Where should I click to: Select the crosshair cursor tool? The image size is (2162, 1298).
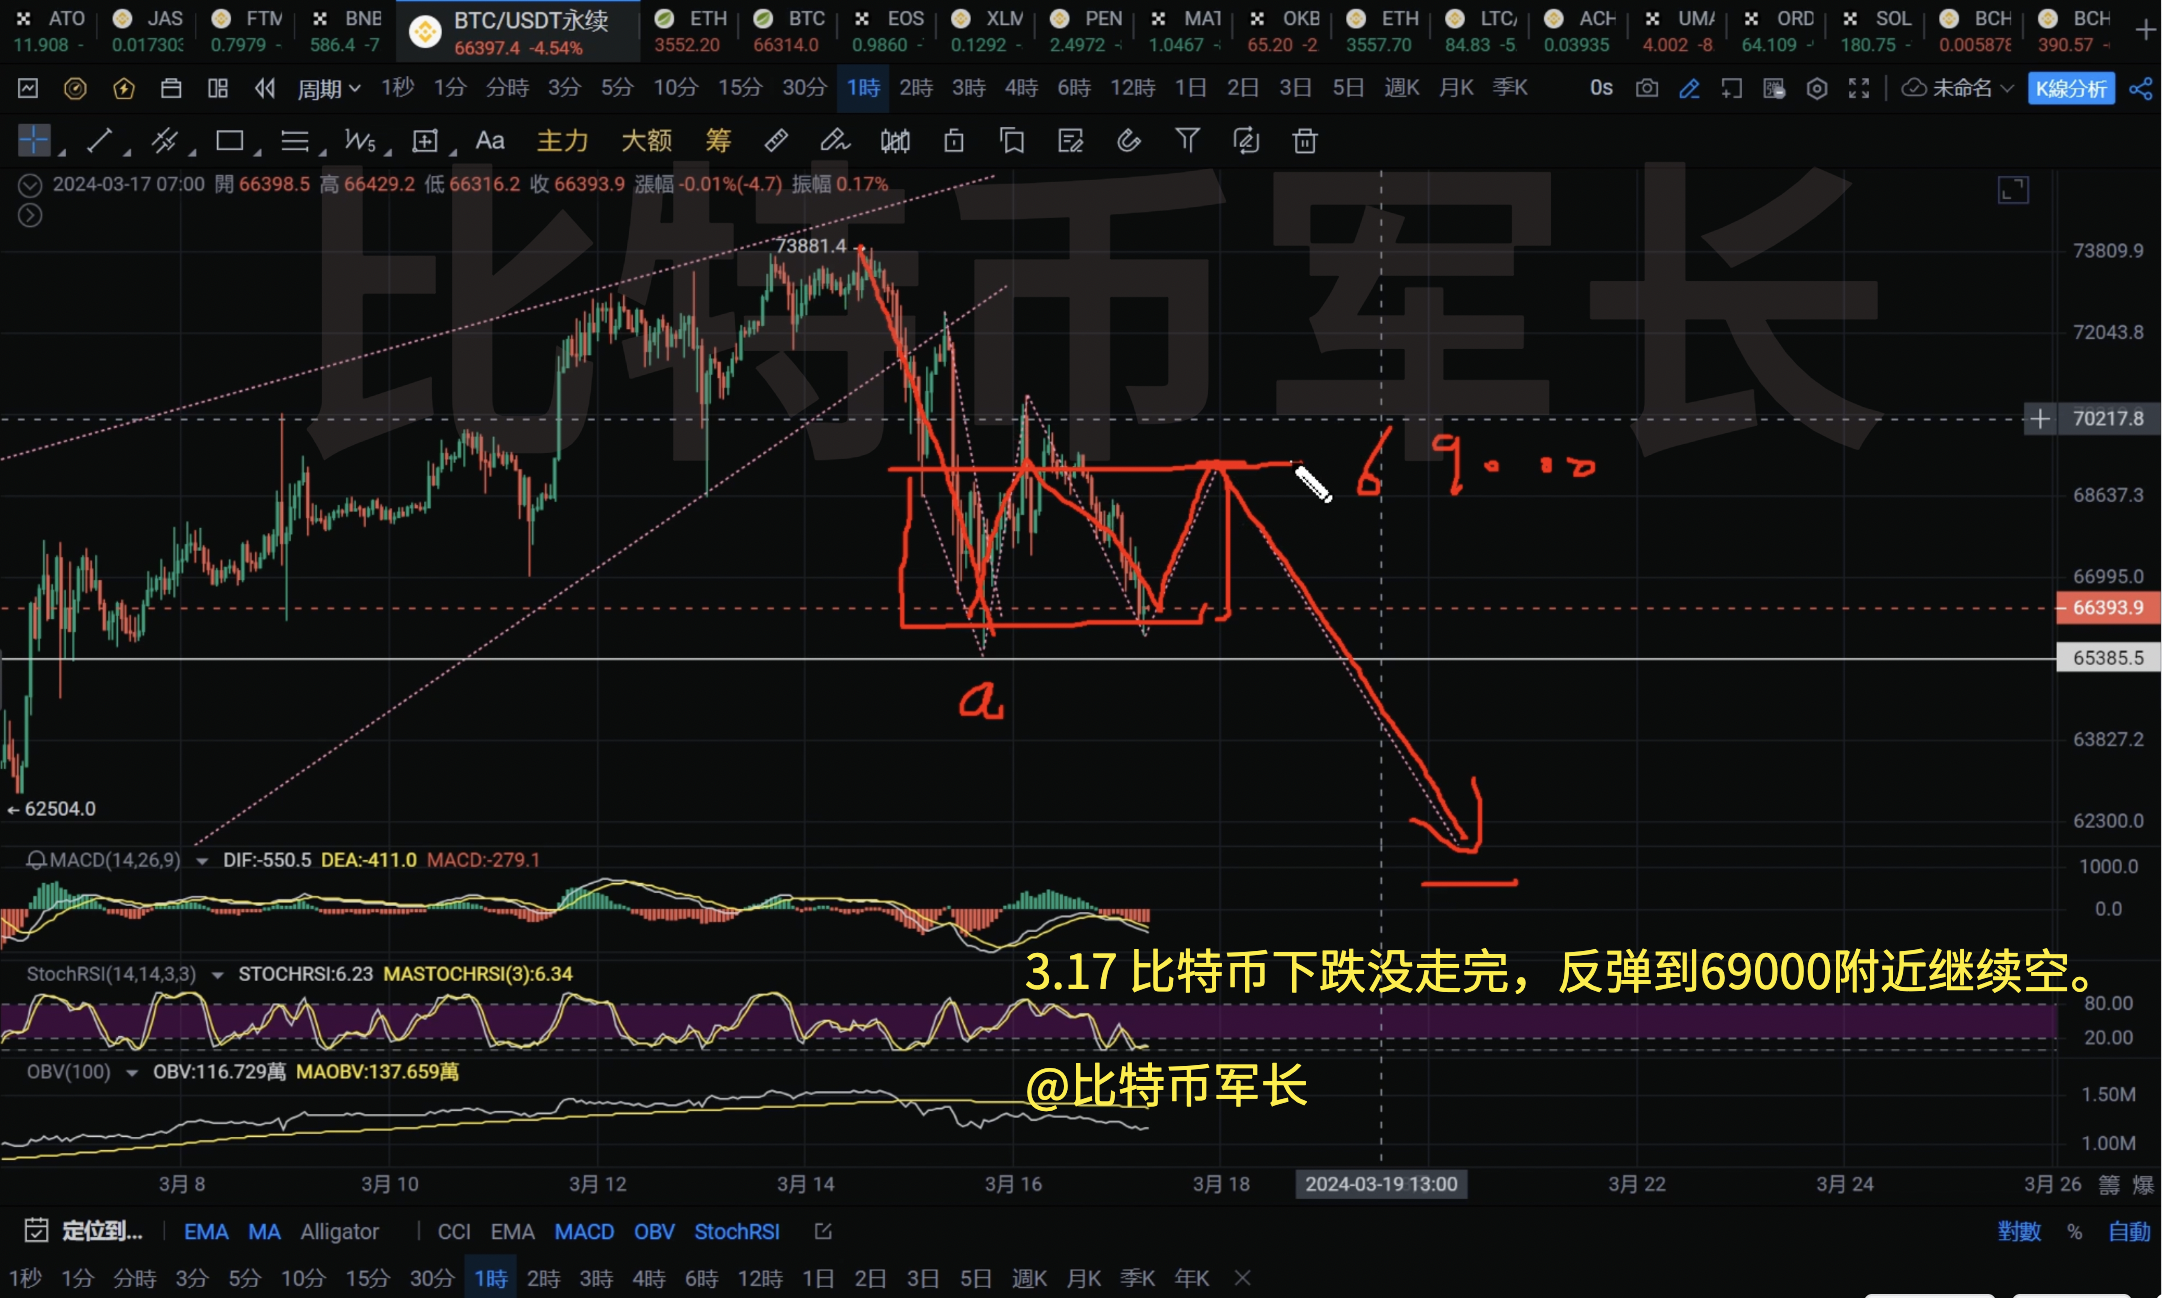(33, 140)
